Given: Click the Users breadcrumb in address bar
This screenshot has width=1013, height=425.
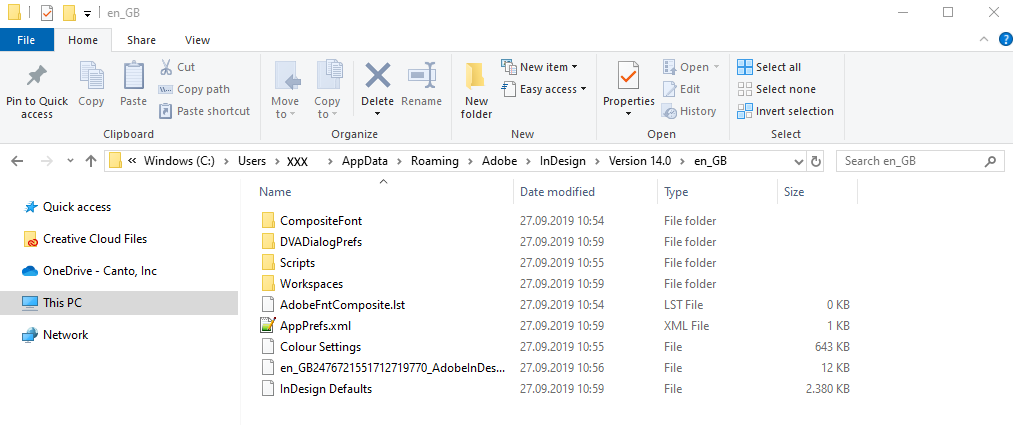Looking at the screenshot, I should (x=251, y=161).
